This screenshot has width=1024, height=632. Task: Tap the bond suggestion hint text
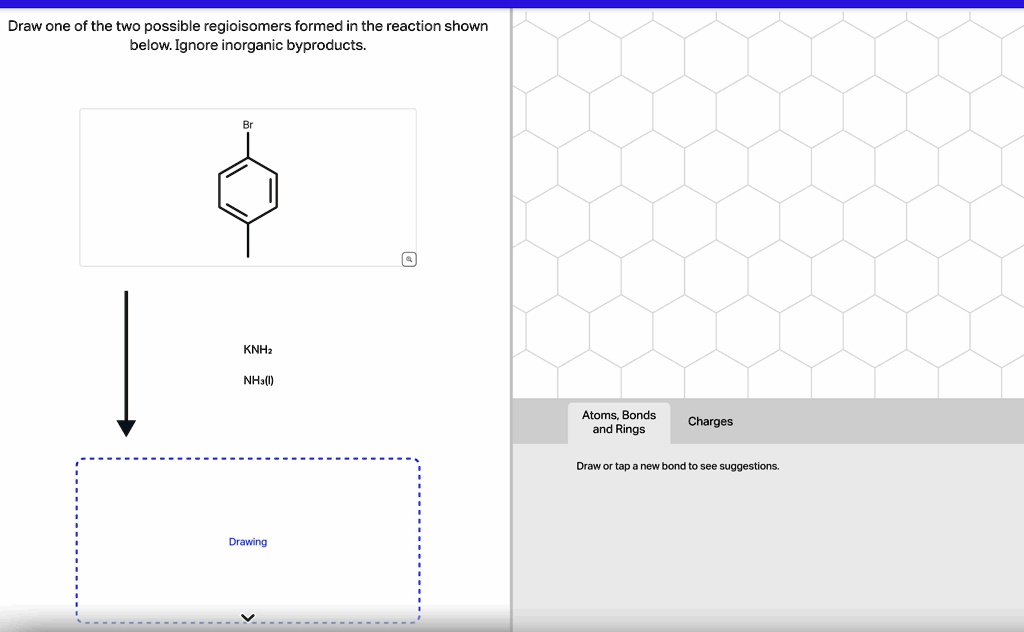coord(677,466)
